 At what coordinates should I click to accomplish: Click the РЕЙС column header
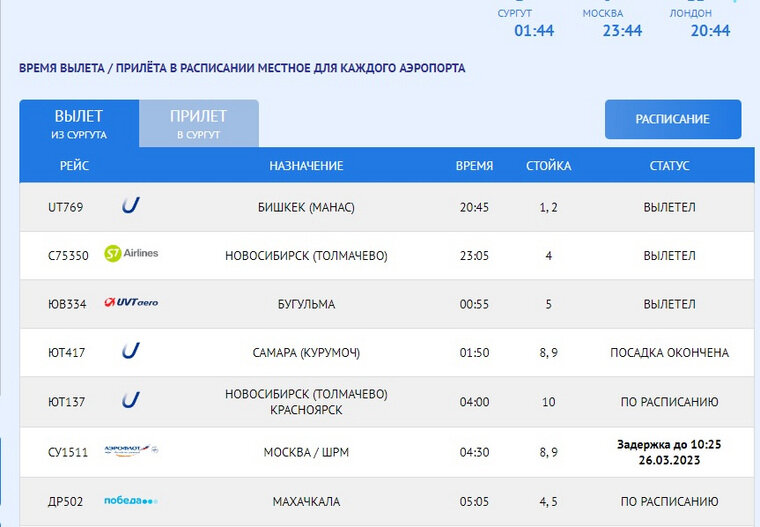pyautogui.click(x=74, y=166)
